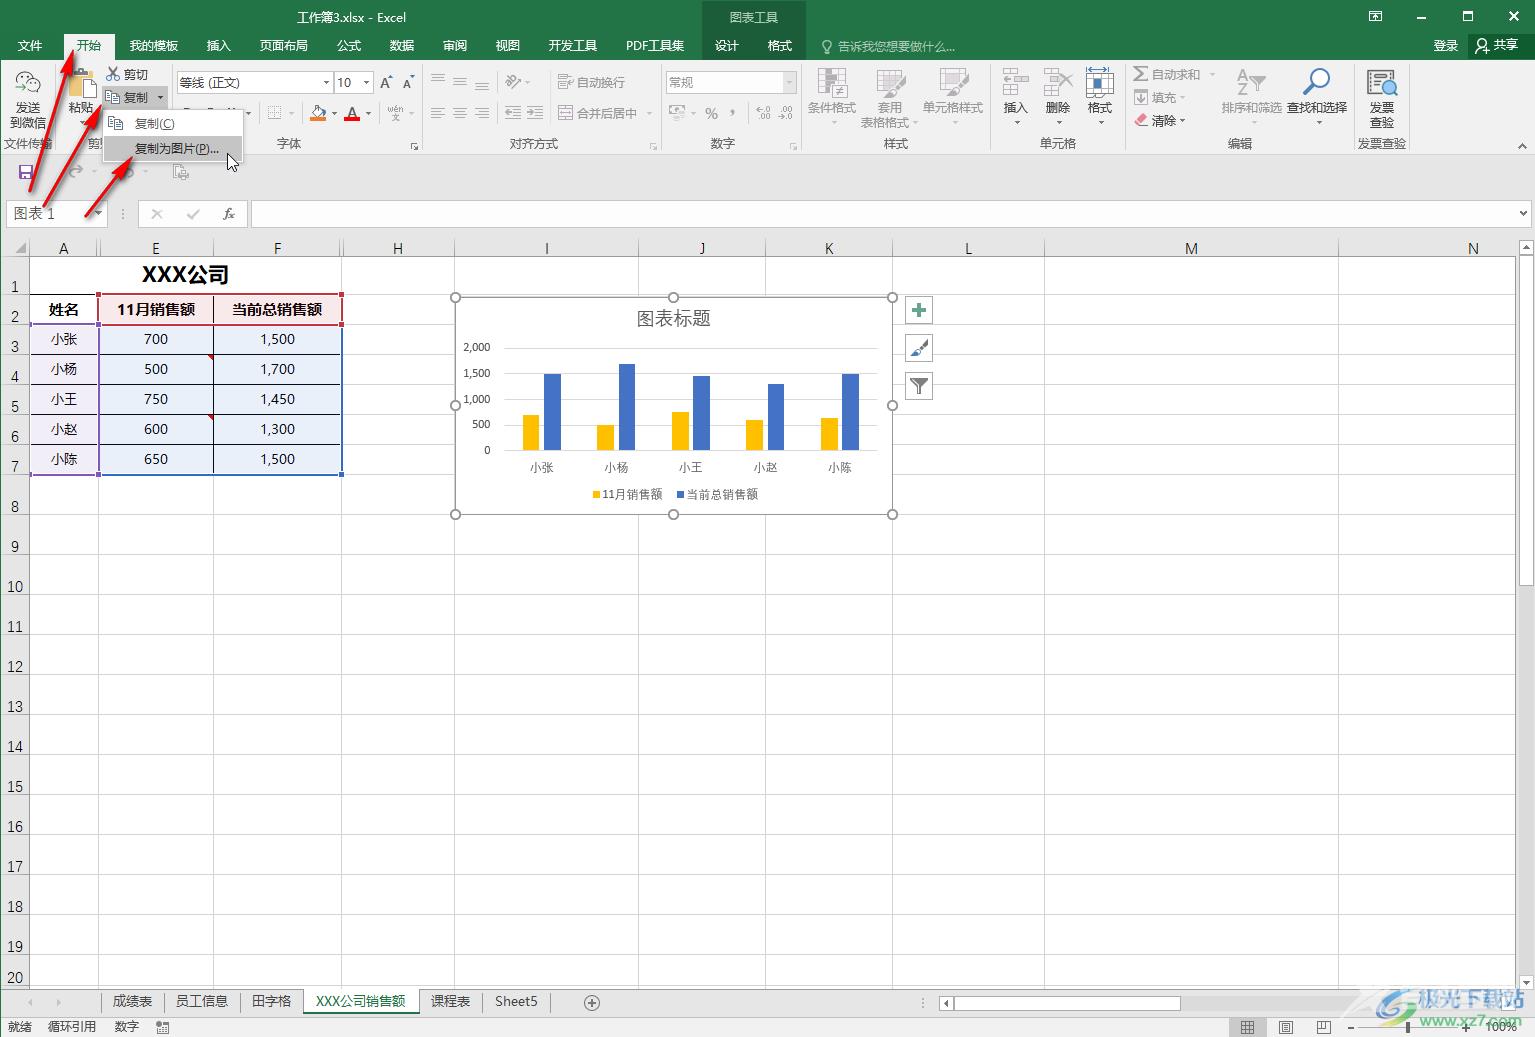Open the 成绩表 sheet tab
Screen dimensions: 1535x1037
coord(132,1001)
